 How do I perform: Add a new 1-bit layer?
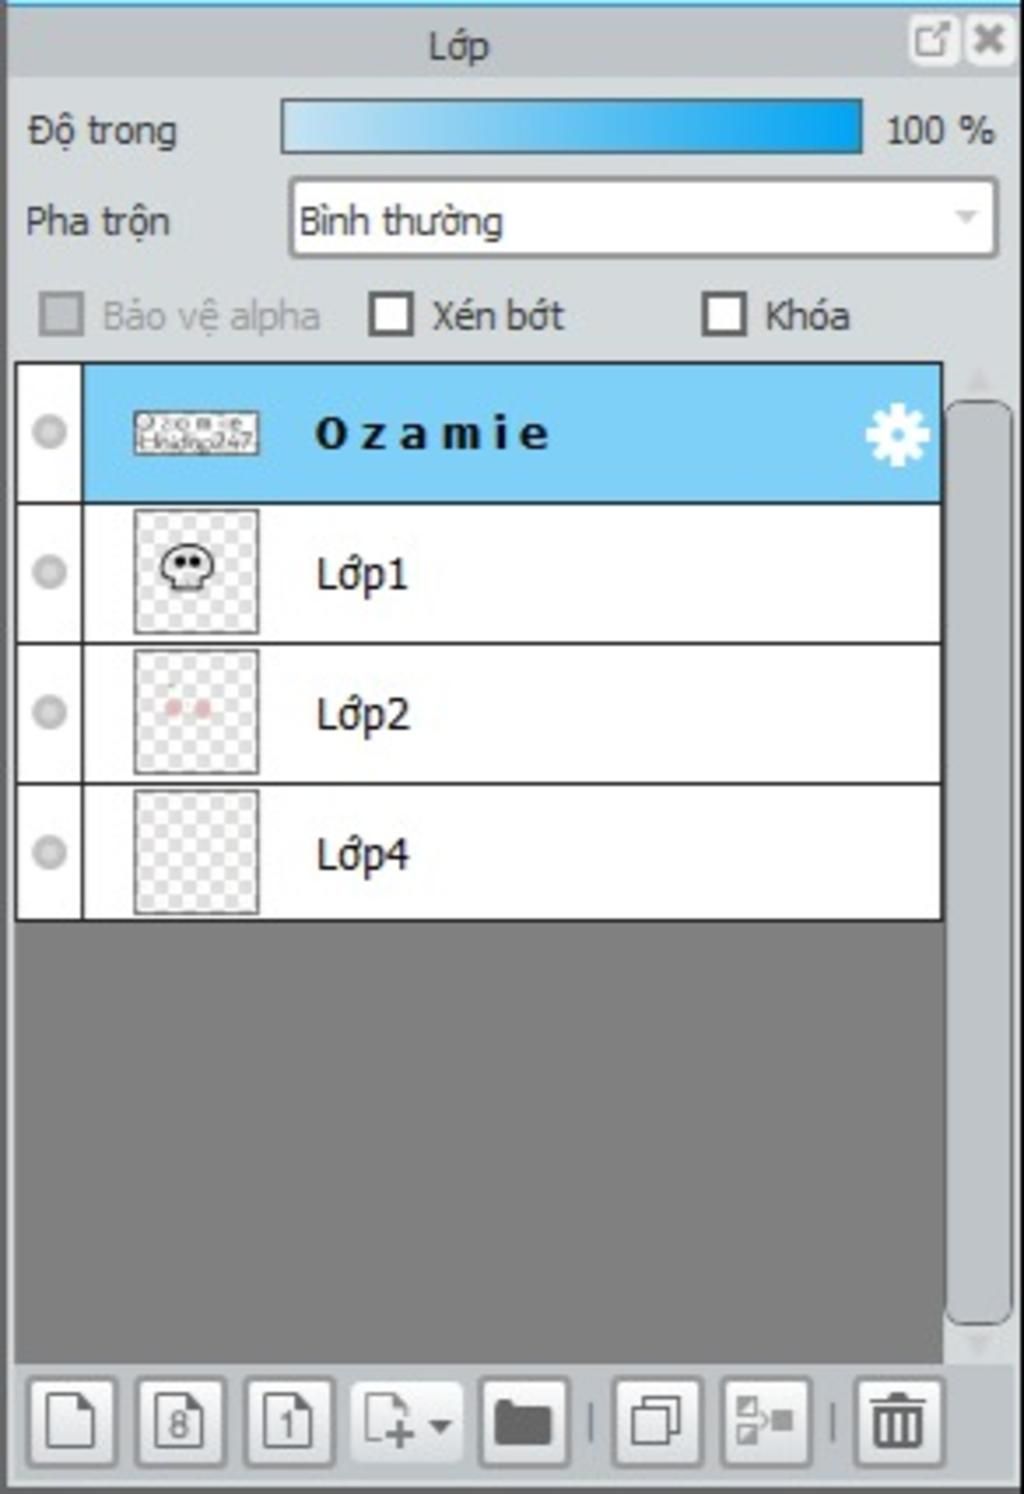point(289,1421)
